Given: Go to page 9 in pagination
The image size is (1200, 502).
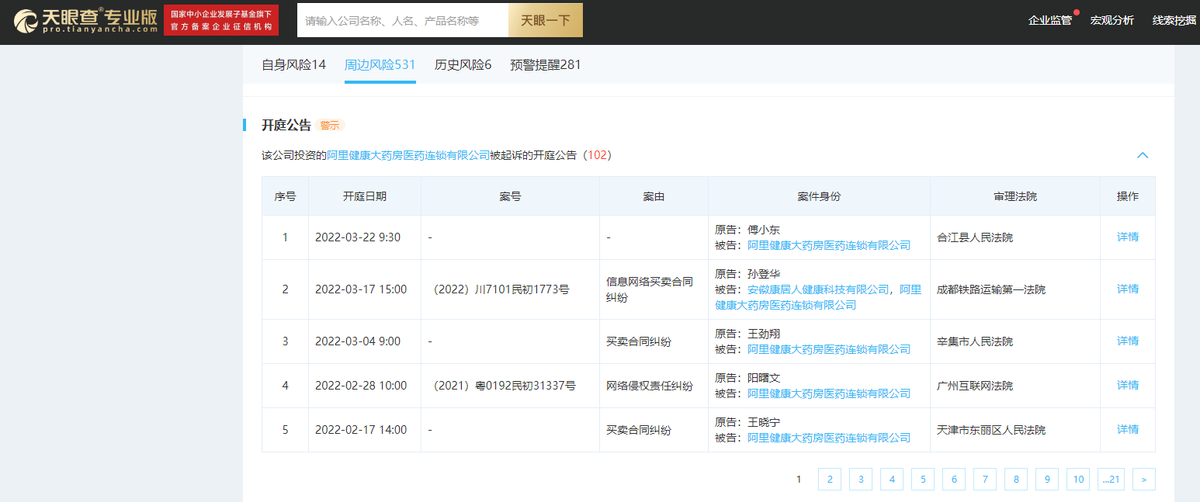Looking at the screenshot, I should [1046, 479].
